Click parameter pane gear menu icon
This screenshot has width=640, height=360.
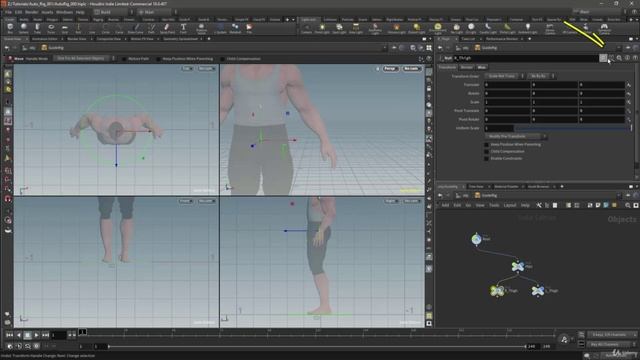(x=603, y=58)
